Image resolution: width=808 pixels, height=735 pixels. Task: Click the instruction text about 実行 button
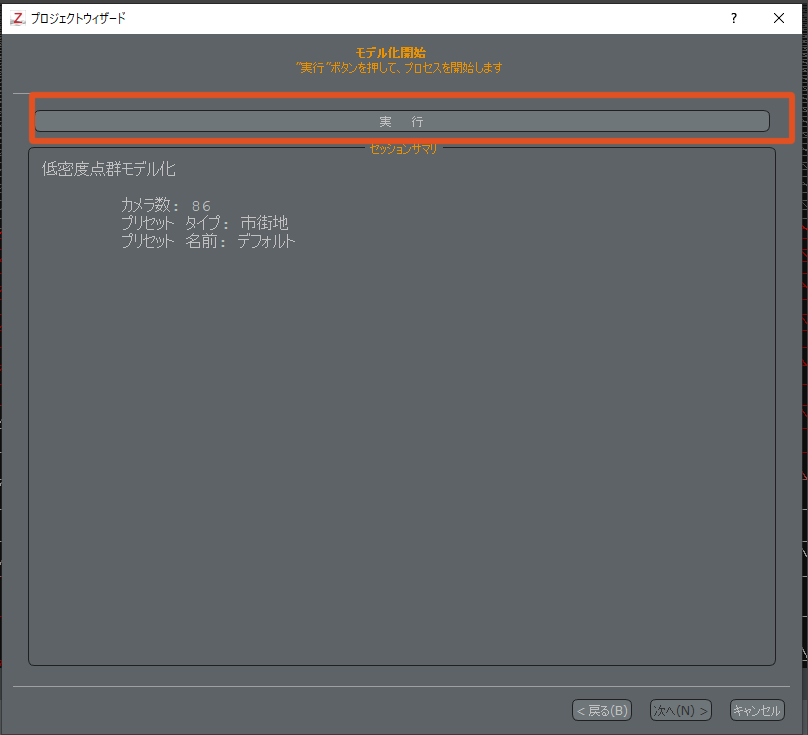pos(399,68)
